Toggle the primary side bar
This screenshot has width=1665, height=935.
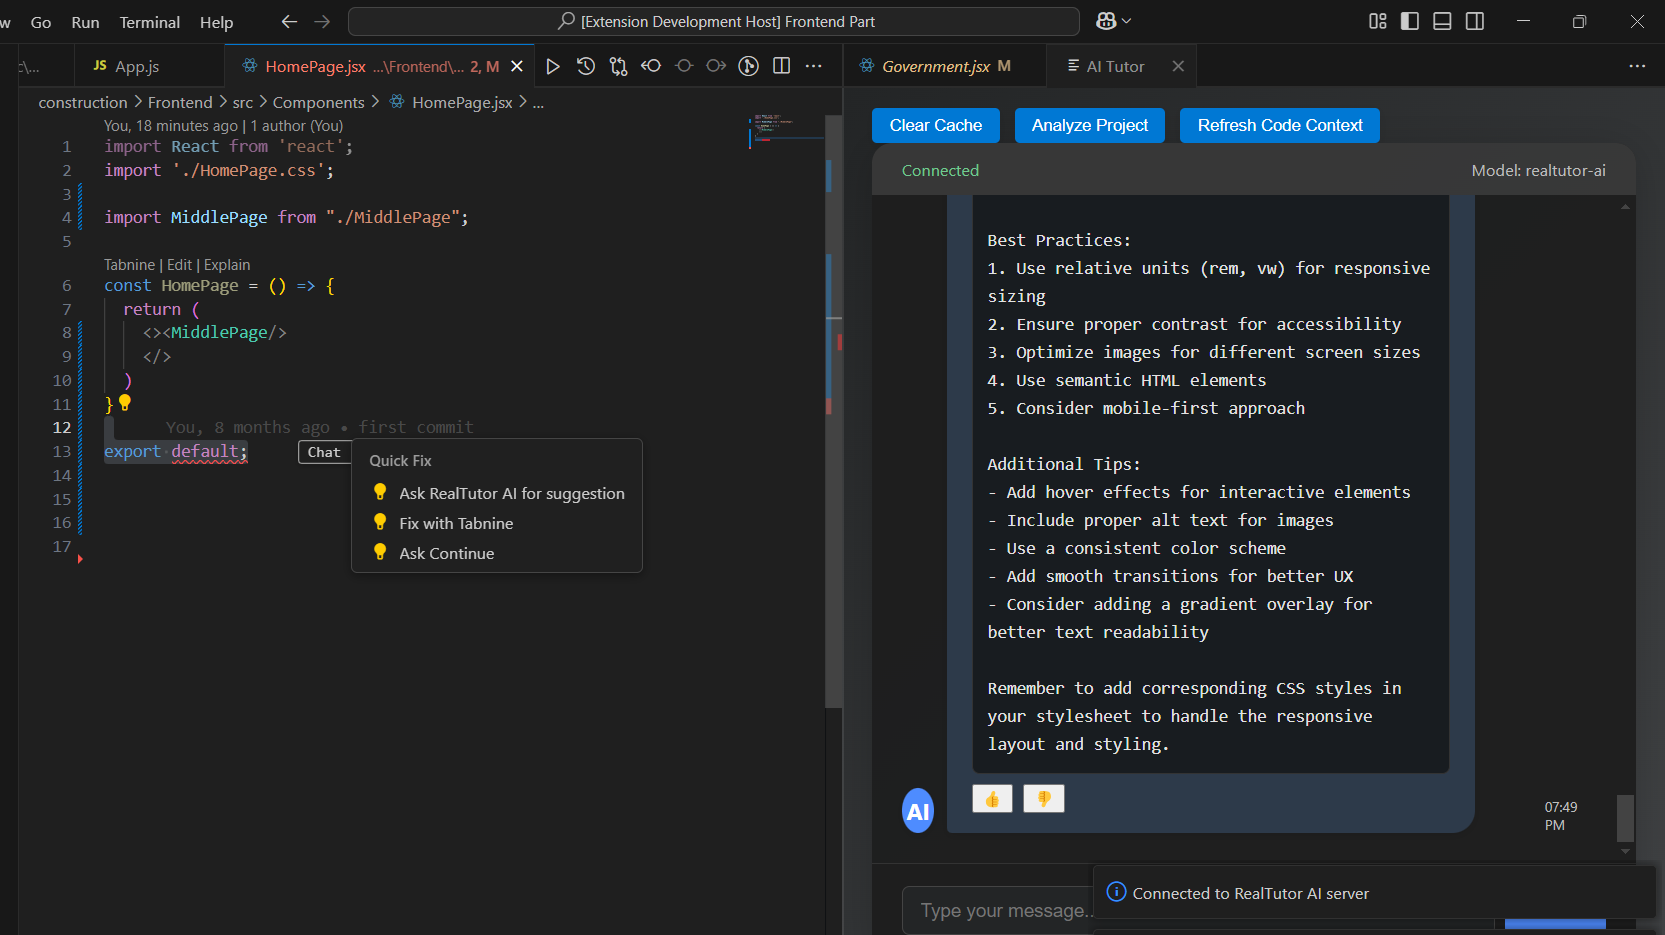(x=1410, y=21)
